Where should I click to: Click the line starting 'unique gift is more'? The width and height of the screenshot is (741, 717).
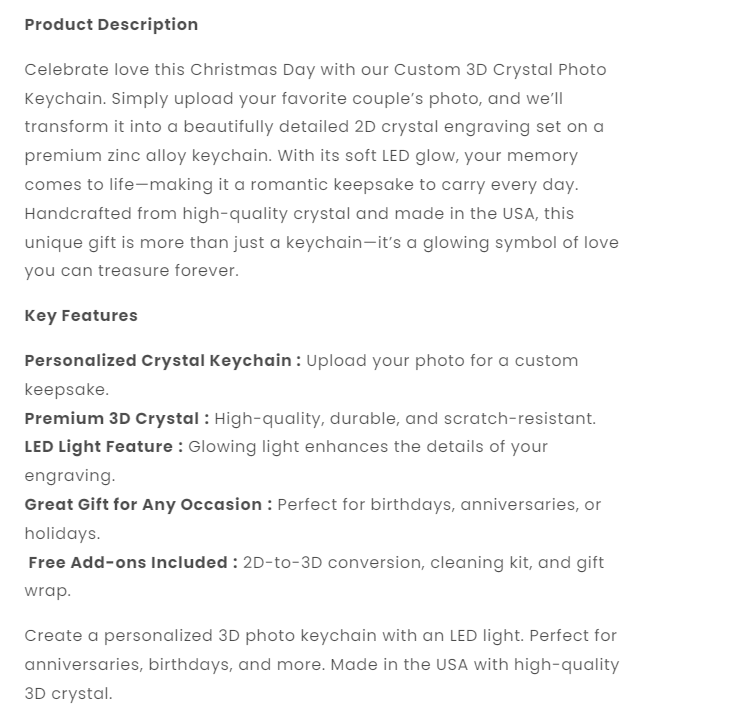(x=321, y=243)
